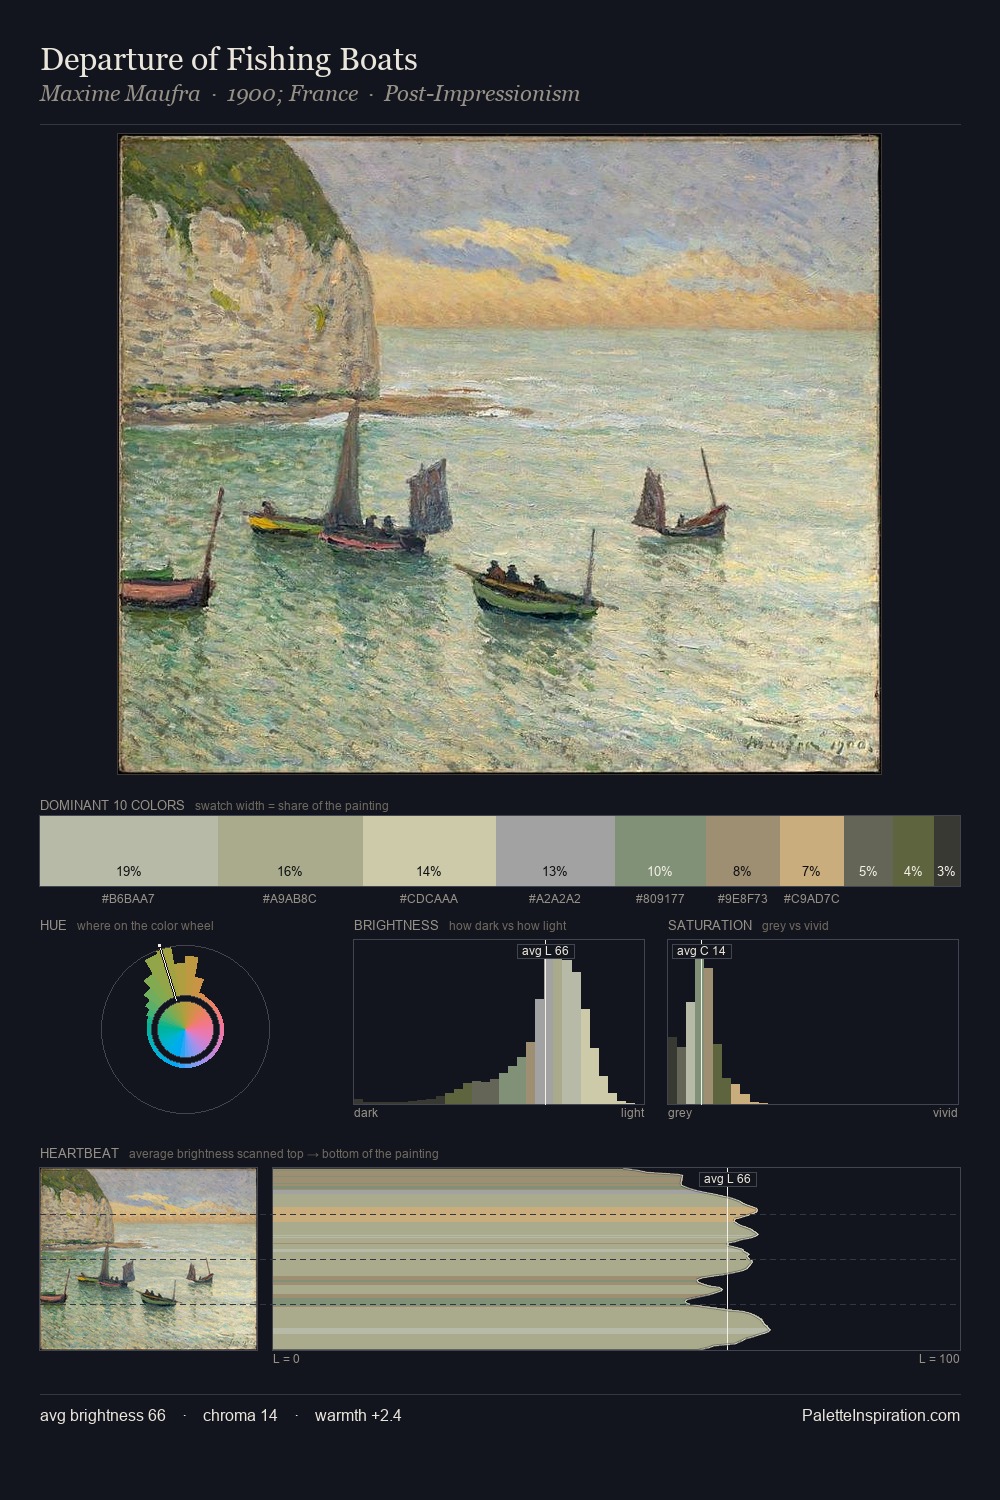The height and width of the screenshot is (1500, 1000).
Task: Click the heartbeat painting thumbnail
Action: click(148, 1259)
